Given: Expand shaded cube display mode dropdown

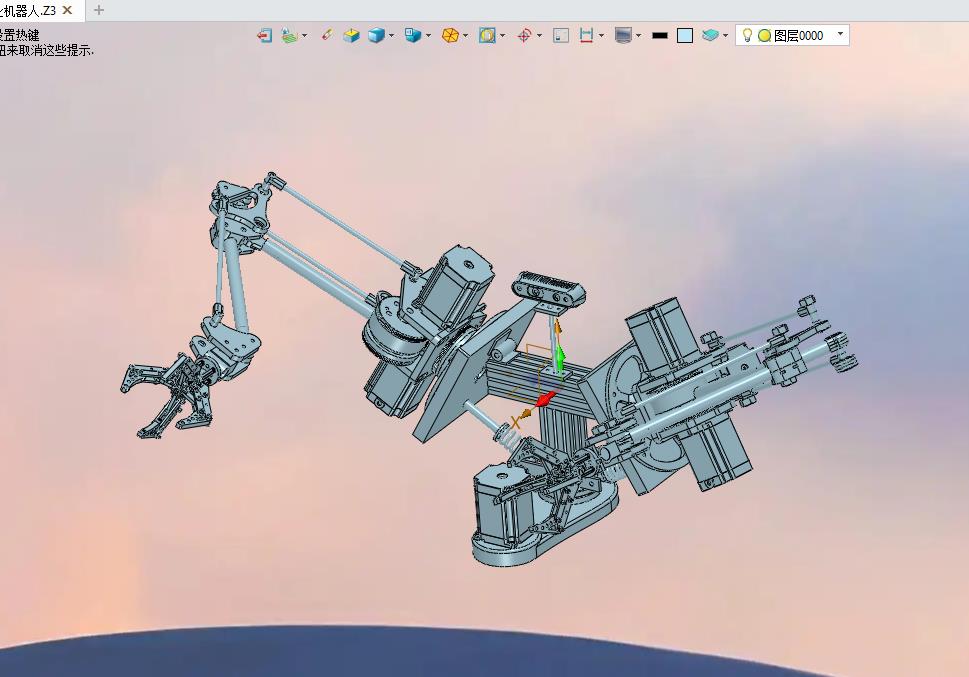Looking at the screenshot, I should pos(391,36).
